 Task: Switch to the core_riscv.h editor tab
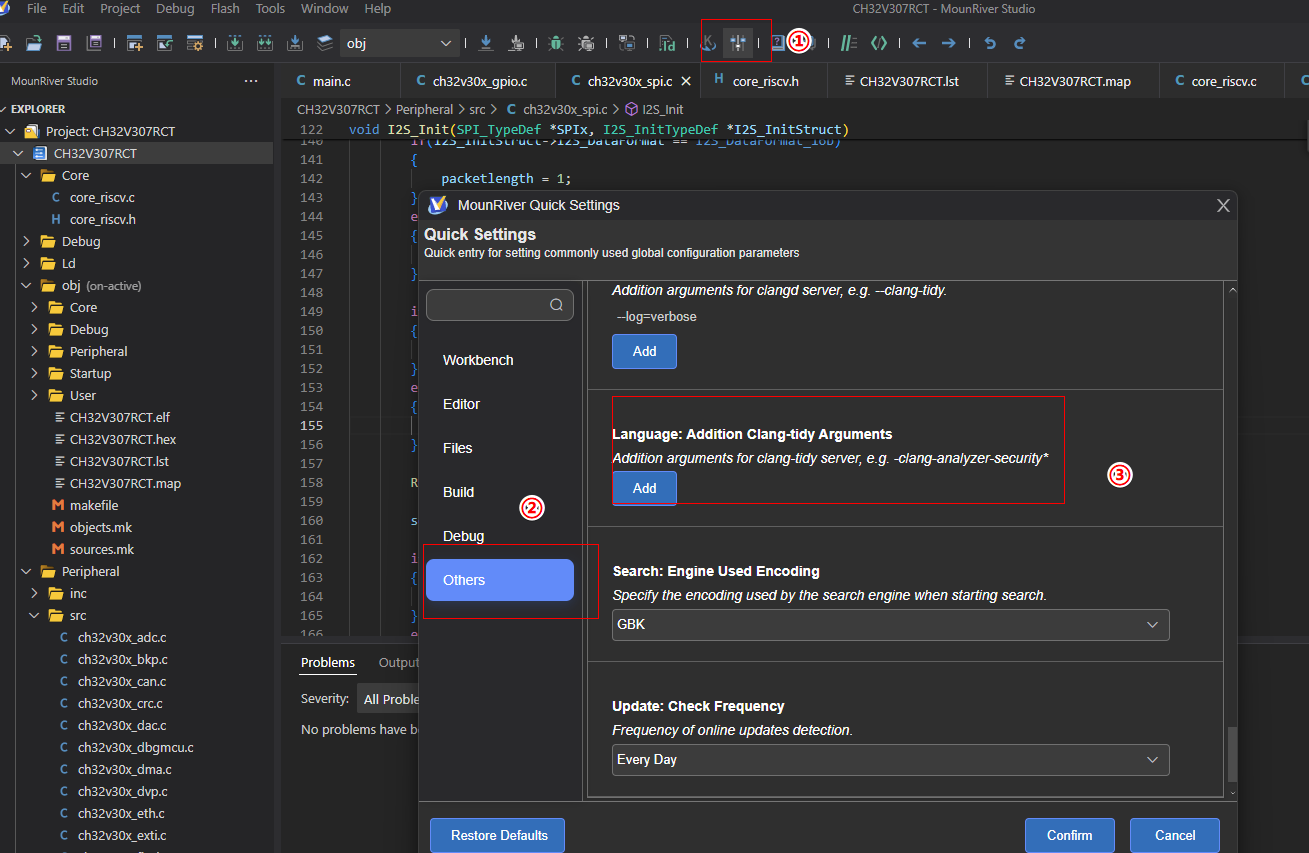click(765, 81)
